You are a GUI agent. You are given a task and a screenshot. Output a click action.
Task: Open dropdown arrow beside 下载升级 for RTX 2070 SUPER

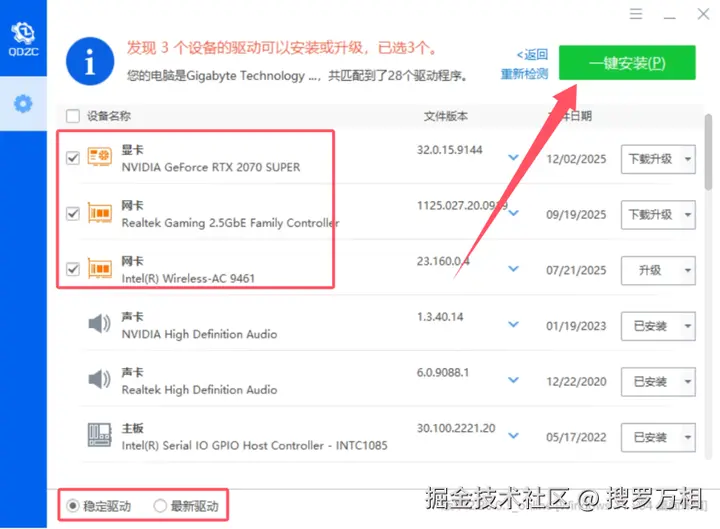tap(687, 159)
